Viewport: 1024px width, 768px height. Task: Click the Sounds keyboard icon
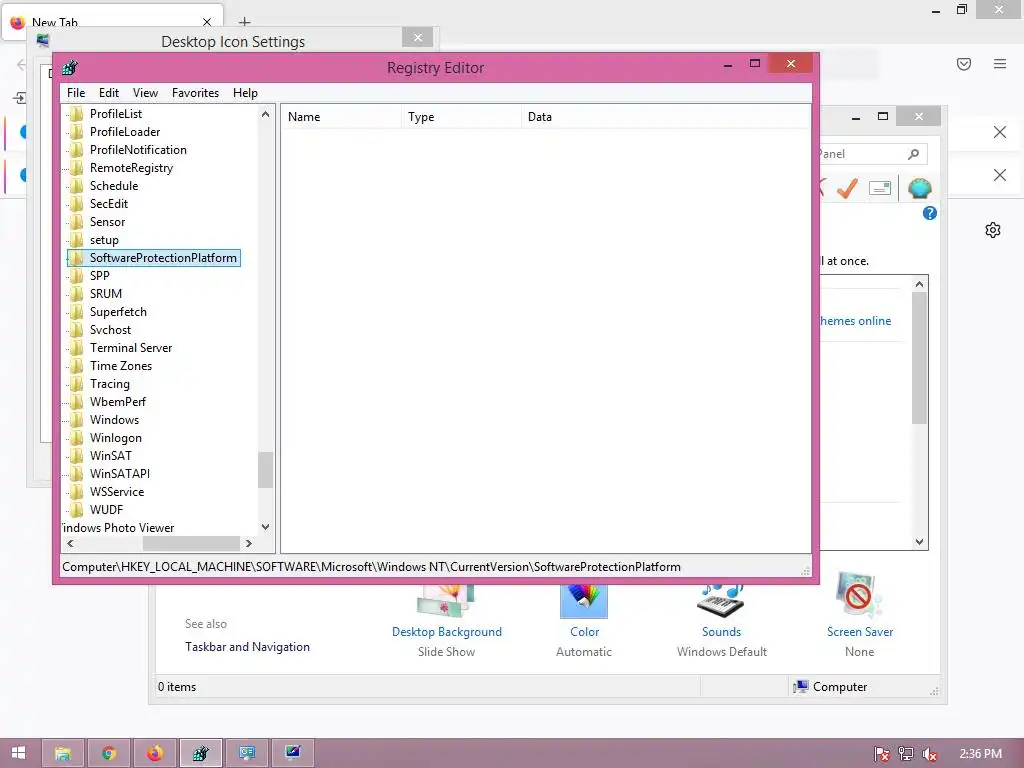tap(721, 601)
